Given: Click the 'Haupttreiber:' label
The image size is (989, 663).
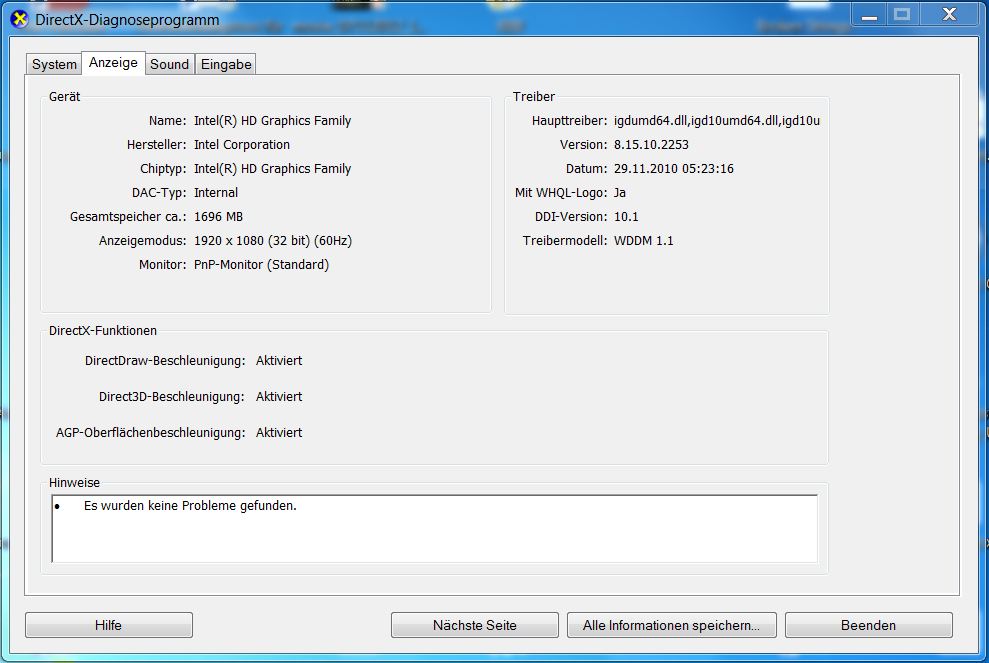Looking at the screenshot, I should 569,120.
